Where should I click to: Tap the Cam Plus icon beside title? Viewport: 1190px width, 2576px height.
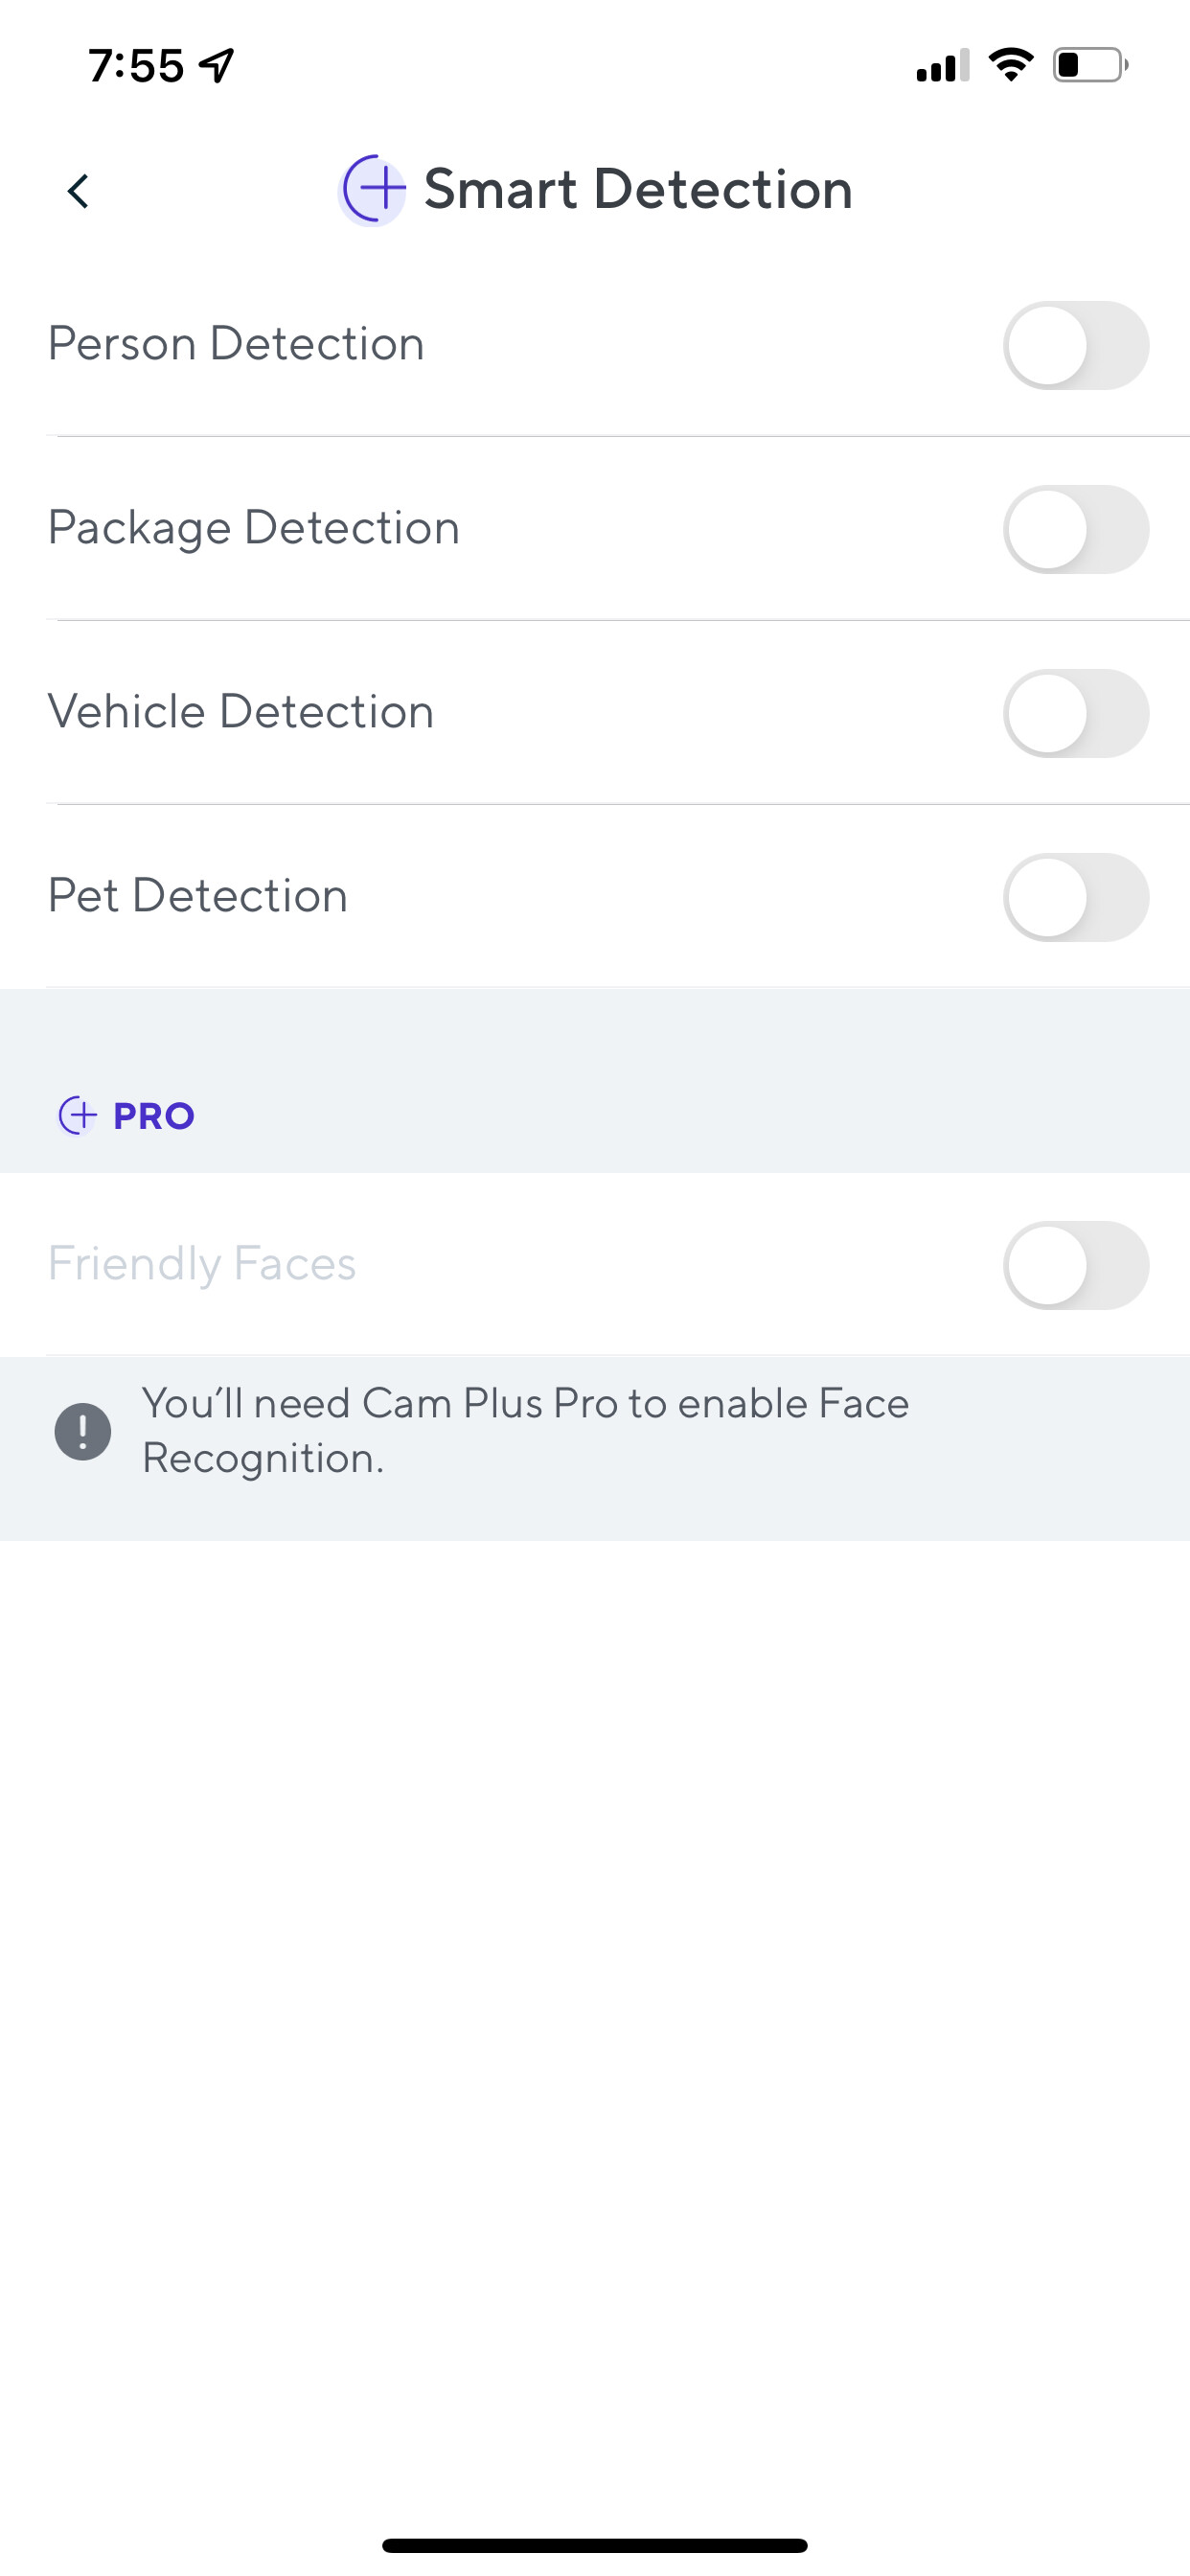(373, 189)
